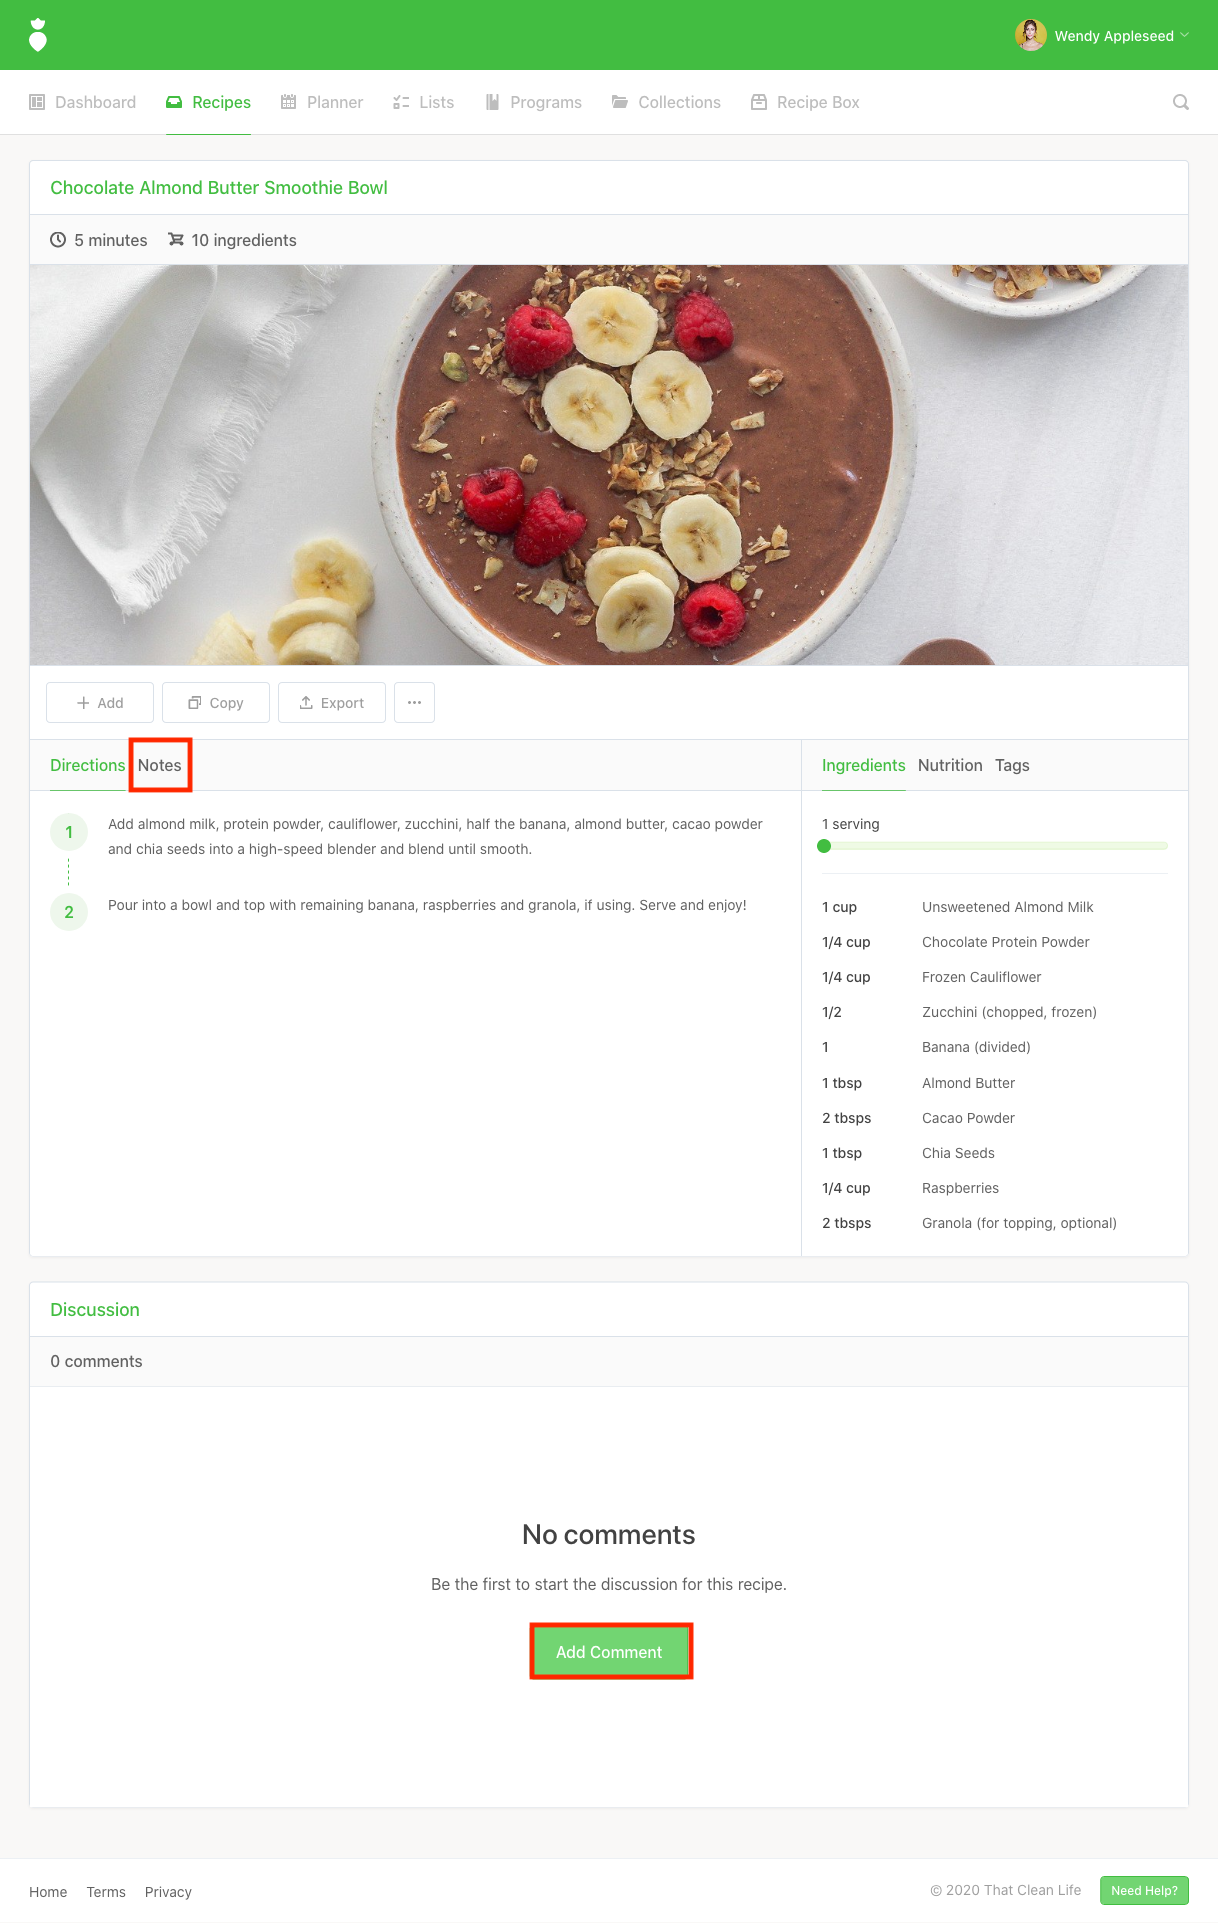
Task: Open the search magnifier icon
Action: tap(1181, 102)
